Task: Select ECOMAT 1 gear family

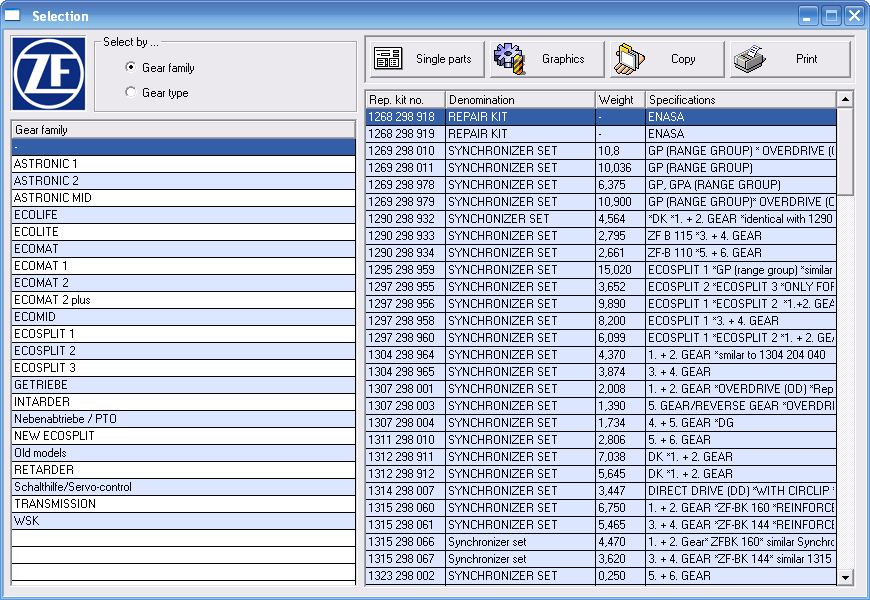Action: tap(183, 266)
